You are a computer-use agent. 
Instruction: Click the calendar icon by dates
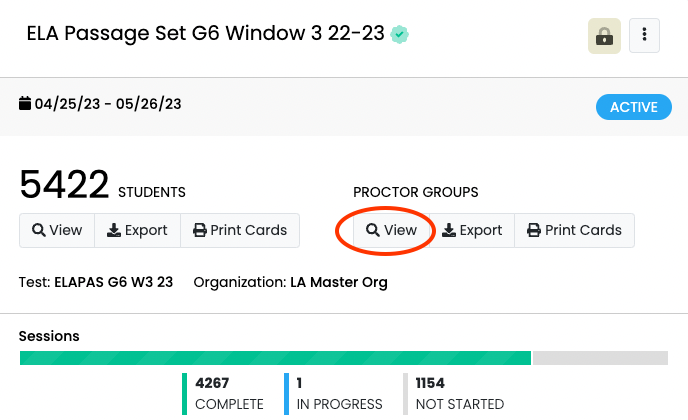[x=25, y=103]
